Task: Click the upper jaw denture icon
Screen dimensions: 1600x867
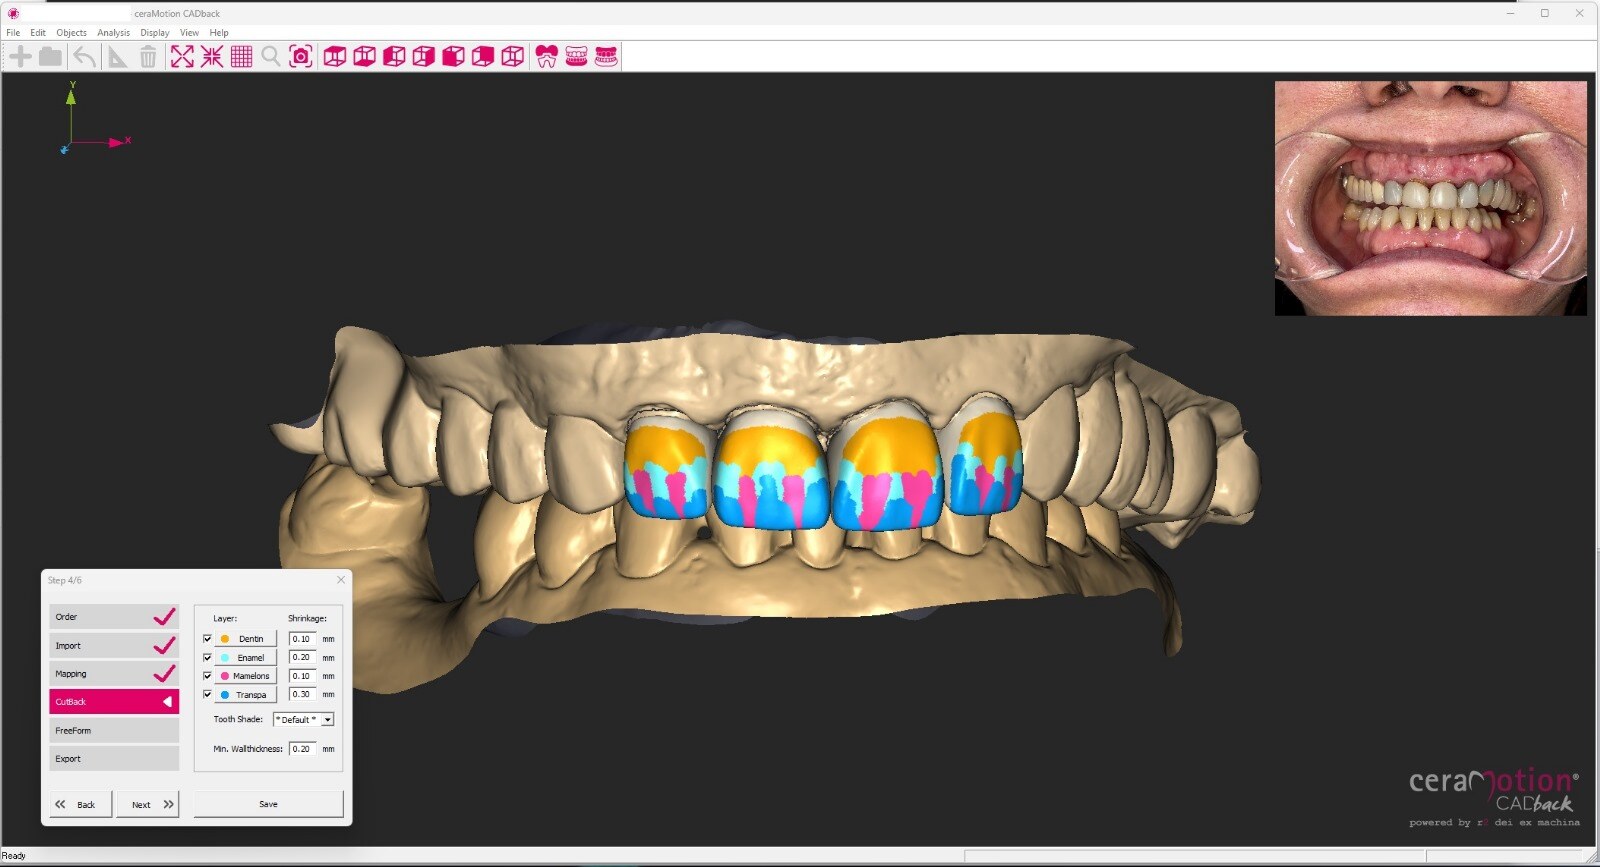Action: [577, 57]
